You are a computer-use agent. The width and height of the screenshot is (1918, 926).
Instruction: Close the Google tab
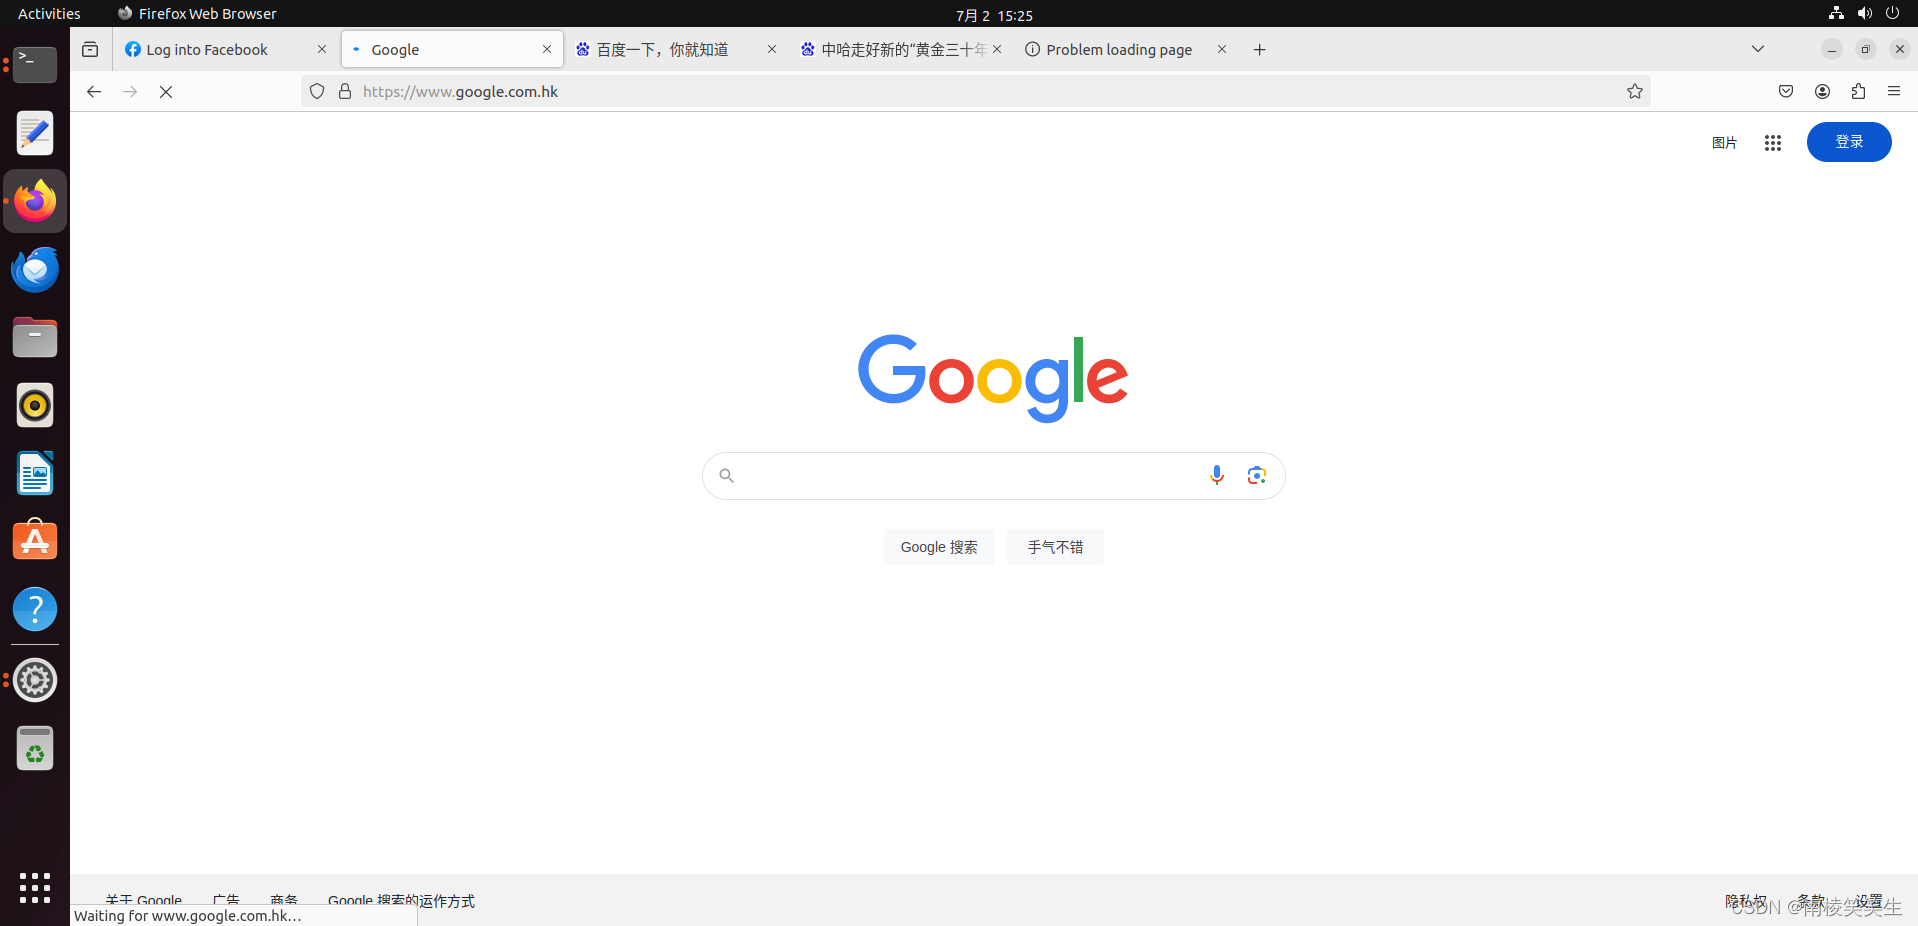[x=547, y=49]
